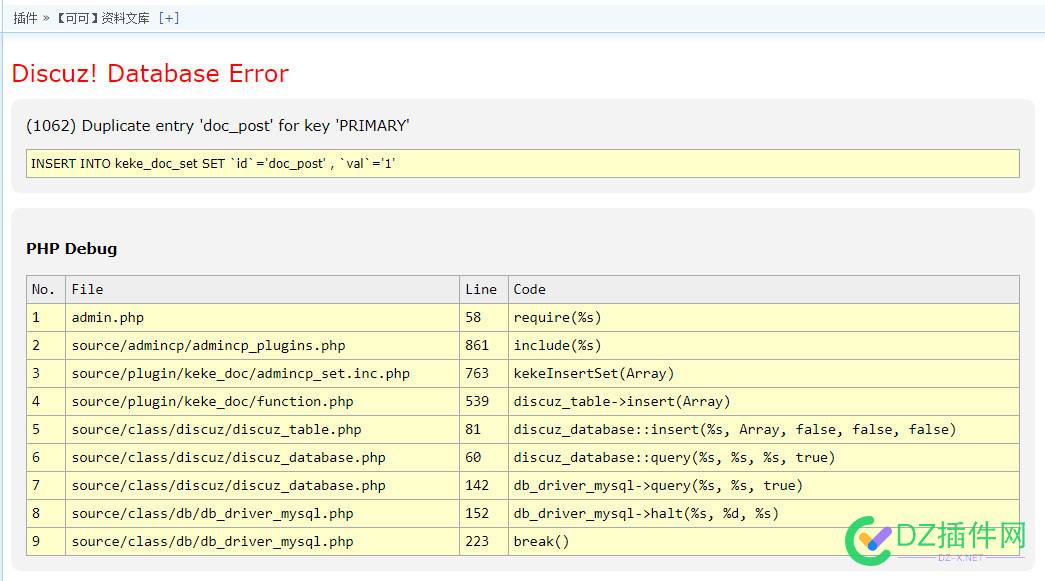Click the PHP Debug section title
The image size is (1045, 581).
(x=71, y=249)
